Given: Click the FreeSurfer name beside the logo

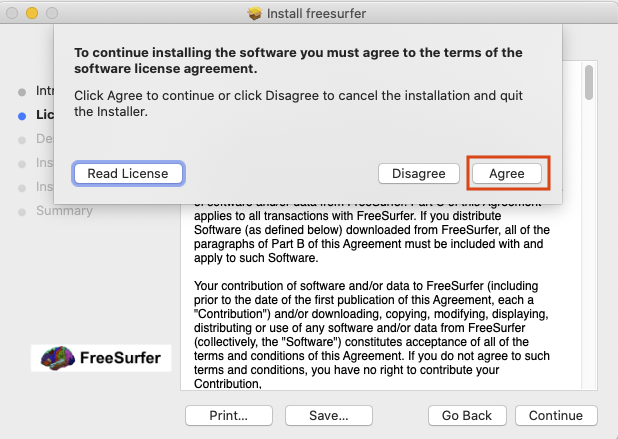Looking at the screenshot, I should click(119, 358).
